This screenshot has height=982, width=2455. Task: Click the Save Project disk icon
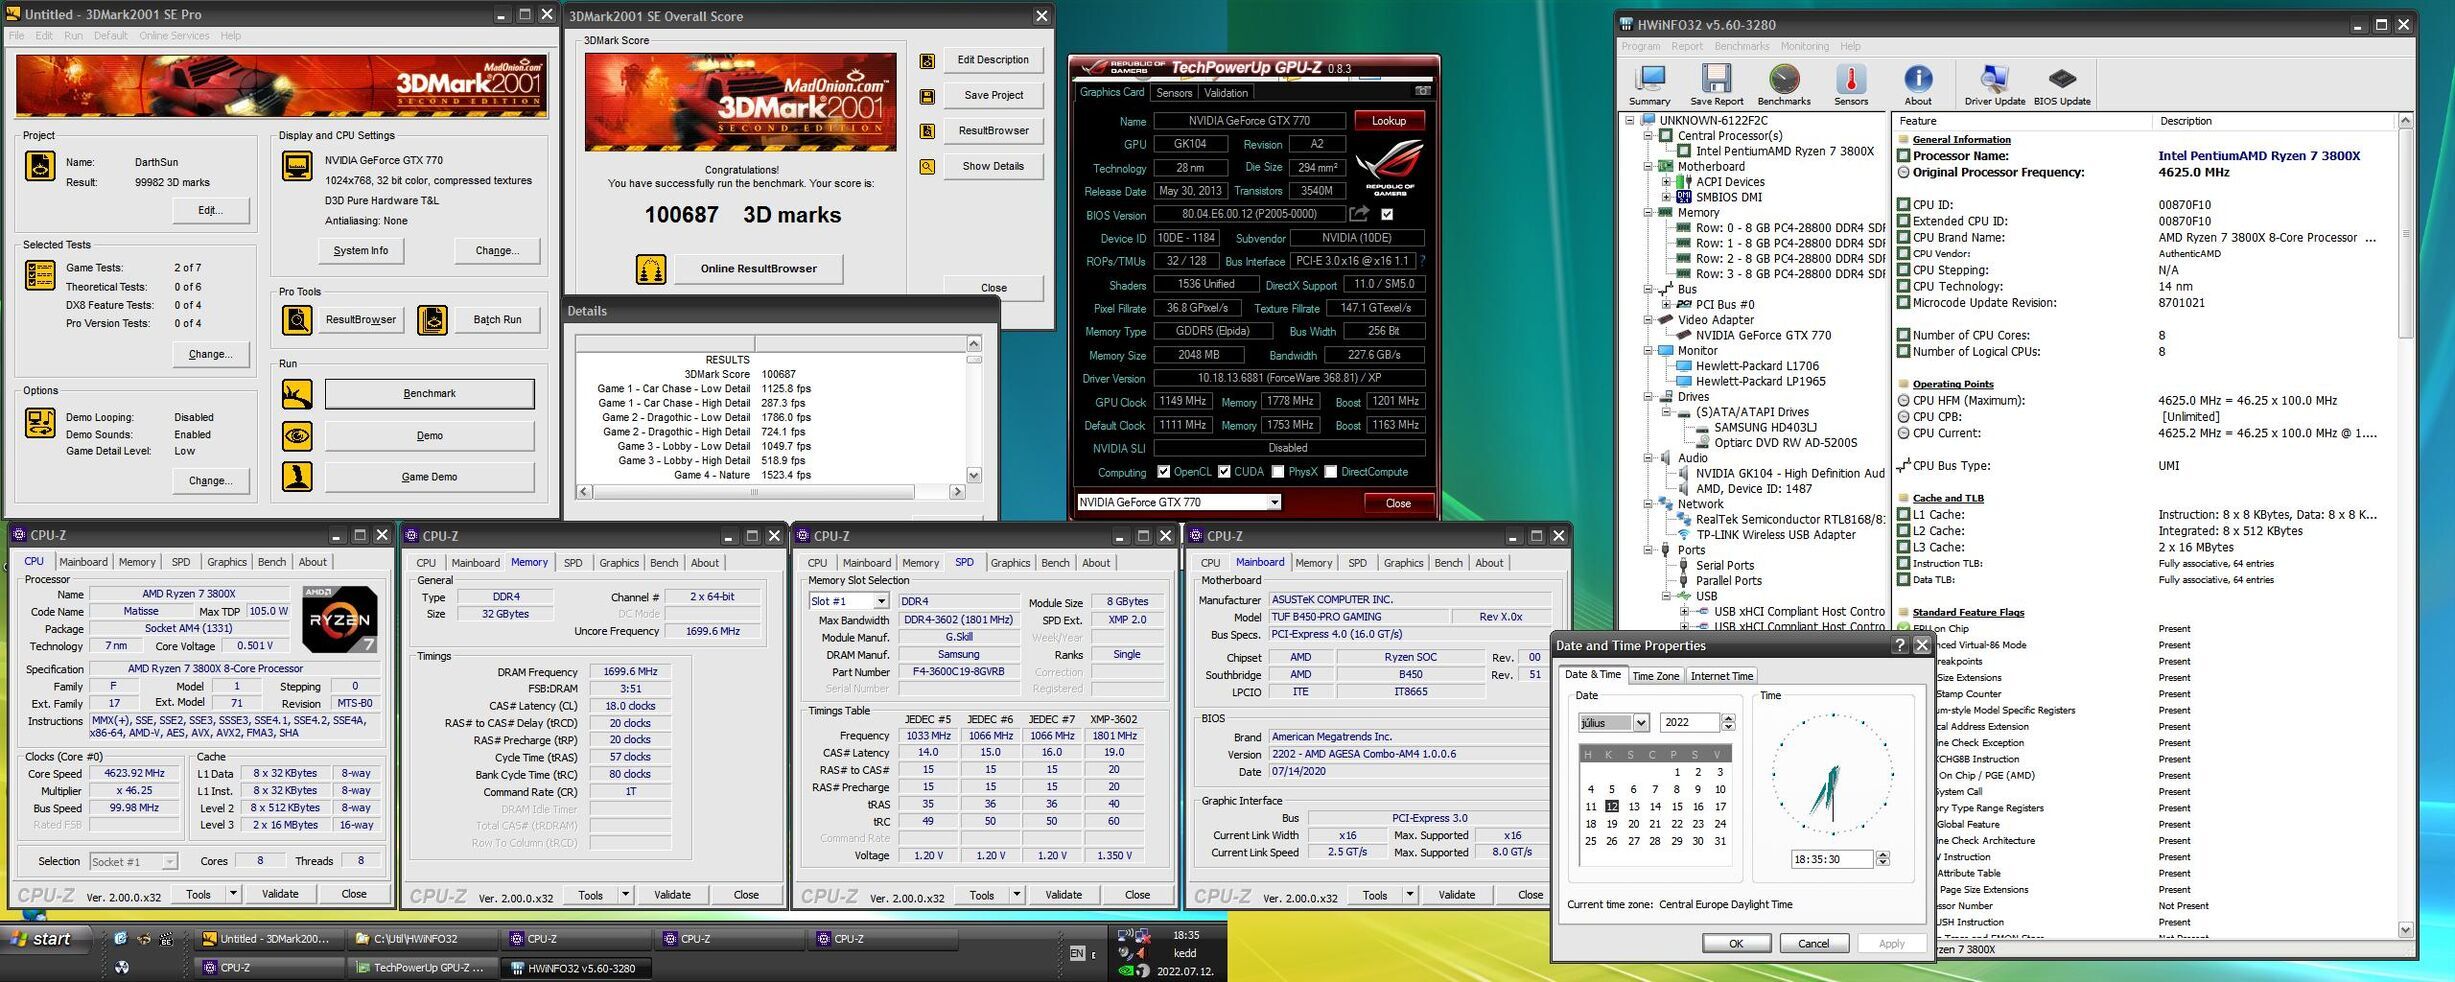click(927, 96)
